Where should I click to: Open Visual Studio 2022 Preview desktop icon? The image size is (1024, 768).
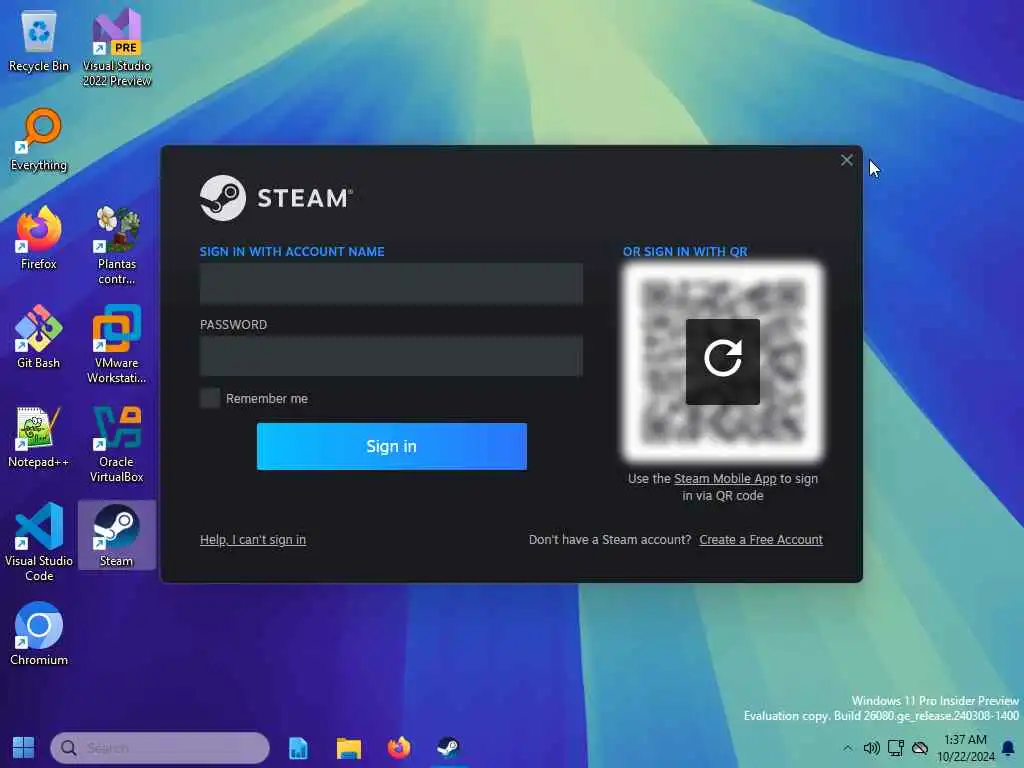pos(116,47)
